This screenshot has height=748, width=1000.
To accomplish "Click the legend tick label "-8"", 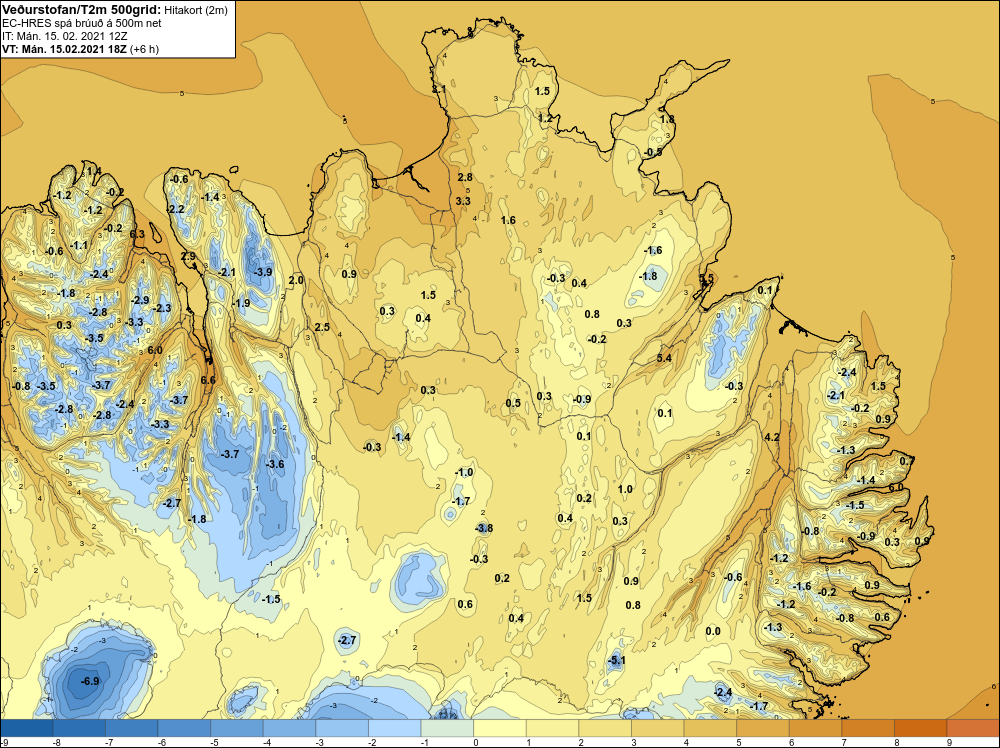I will click(x=56, y=742).
